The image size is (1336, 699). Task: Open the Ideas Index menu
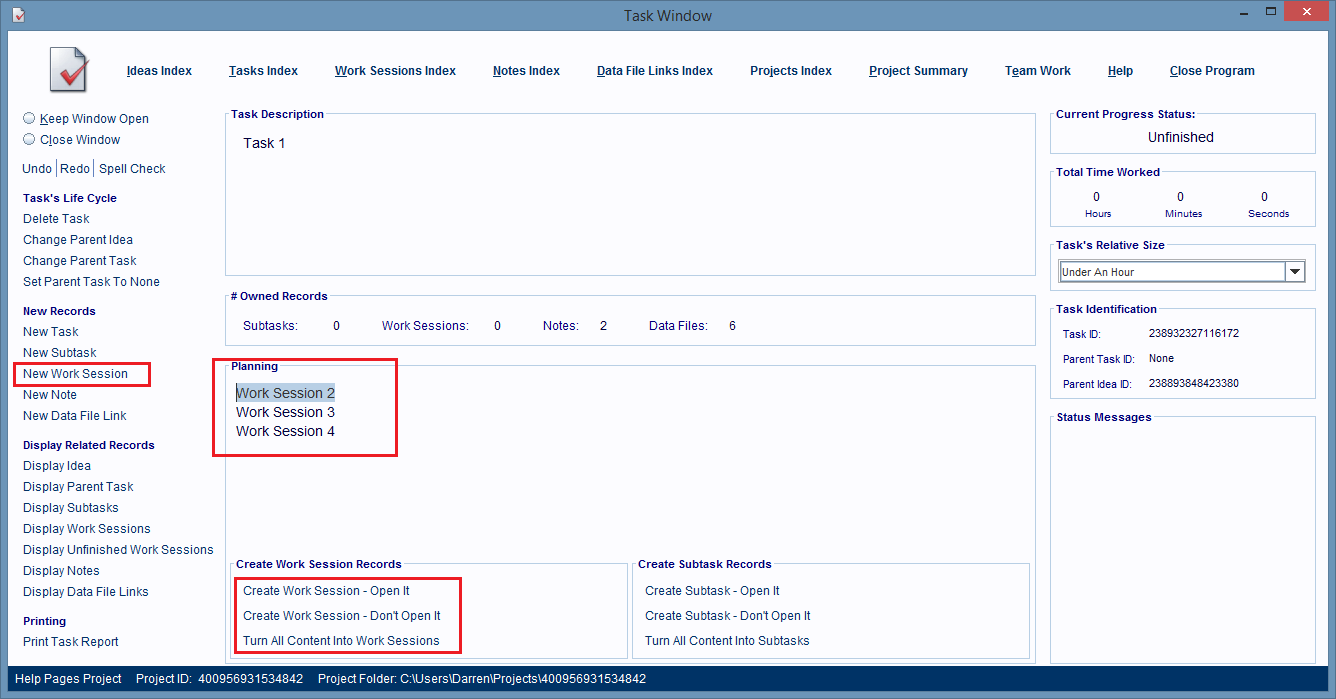[159, 71]
